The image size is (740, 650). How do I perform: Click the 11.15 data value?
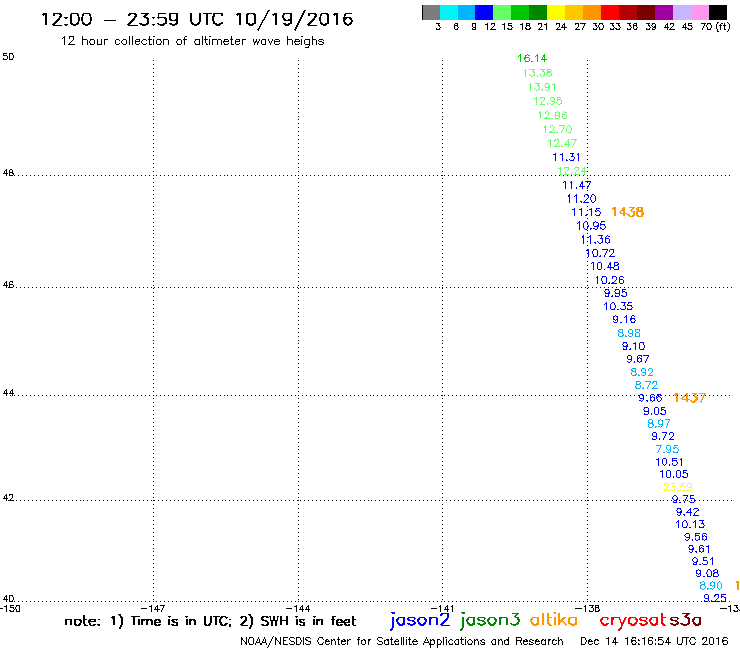586,212
